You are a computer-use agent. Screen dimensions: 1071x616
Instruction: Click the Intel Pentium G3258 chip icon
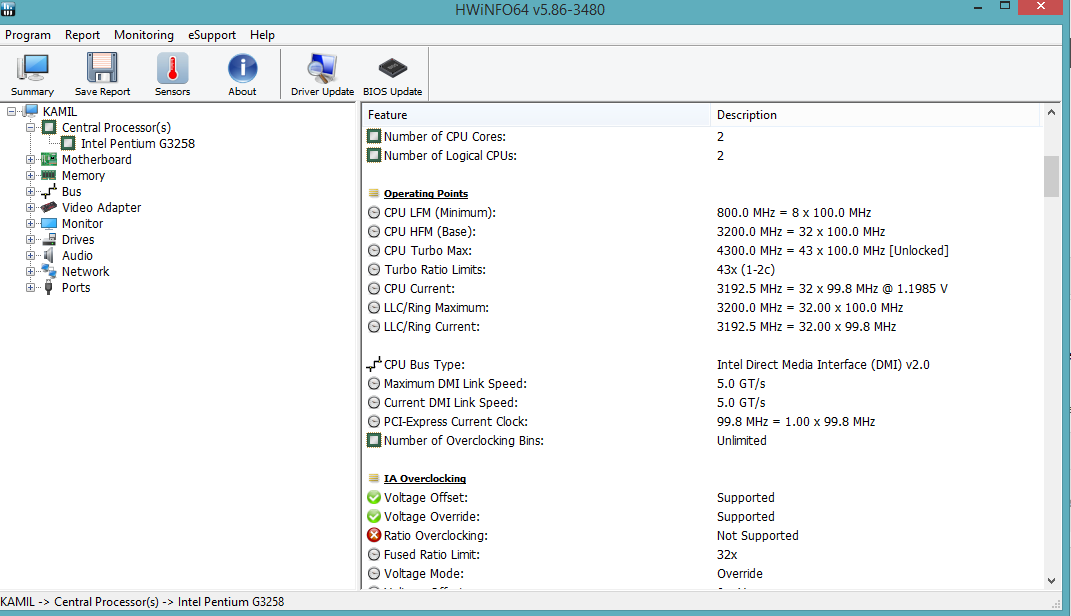68,143
